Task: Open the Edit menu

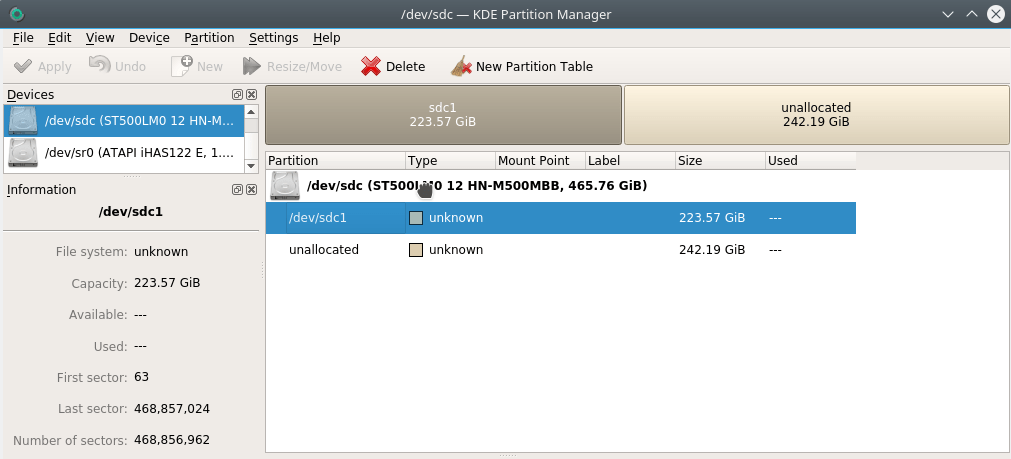Action: point(59,37)
